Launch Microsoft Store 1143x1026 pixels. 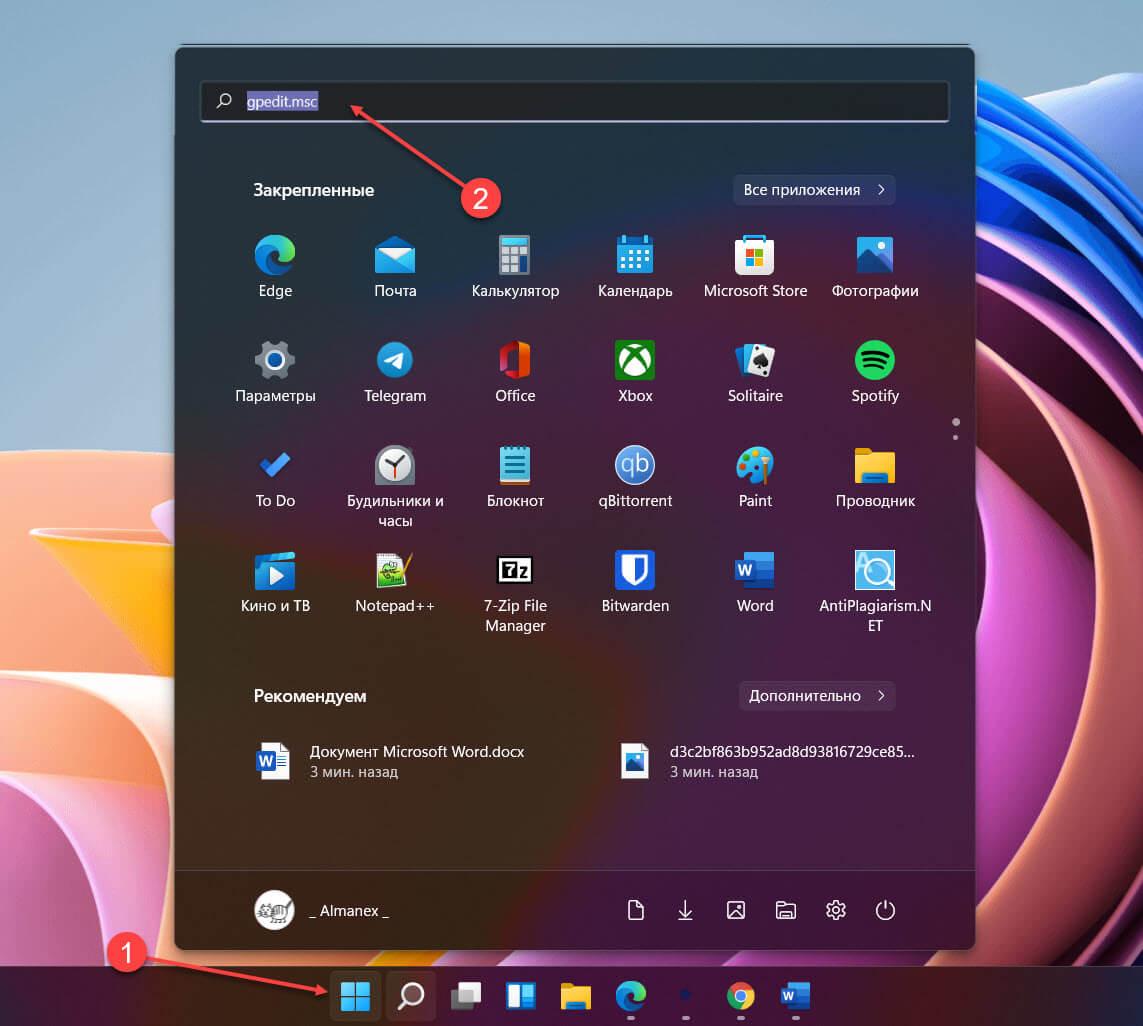[755, 267]
